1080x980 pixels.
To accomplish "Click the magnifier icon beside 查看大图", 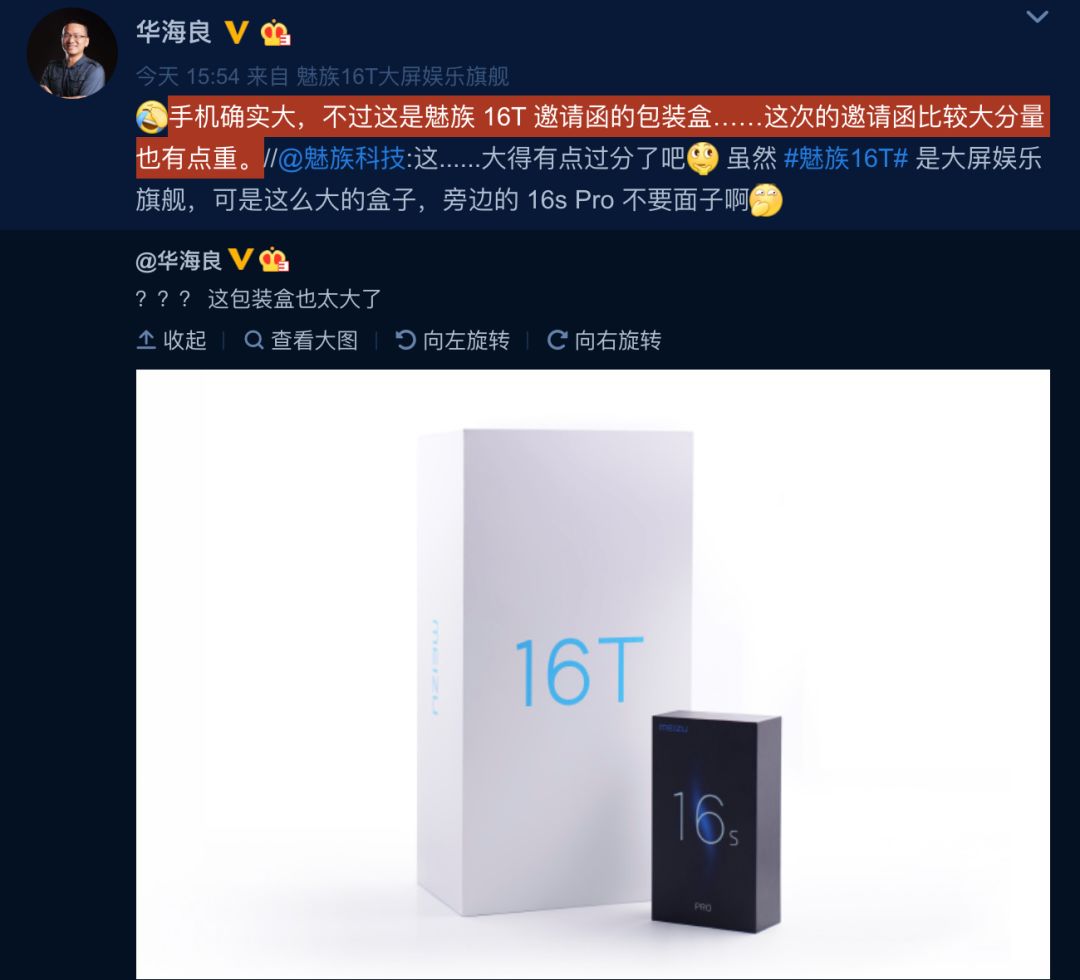I will point(253,340).
